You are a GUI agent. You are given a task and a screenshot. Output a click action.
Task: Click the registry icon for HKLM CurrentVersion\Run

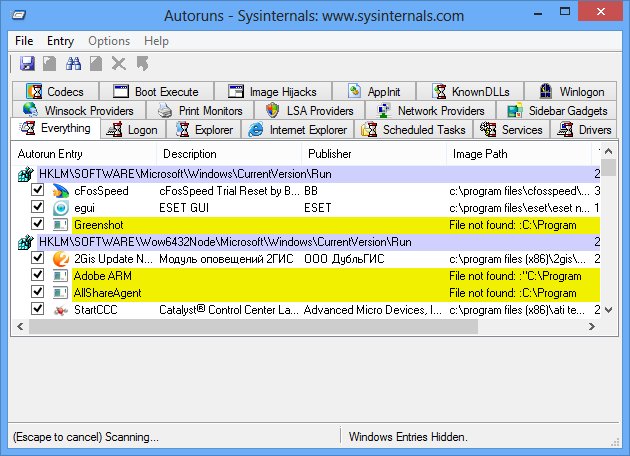tap(26, 174)
